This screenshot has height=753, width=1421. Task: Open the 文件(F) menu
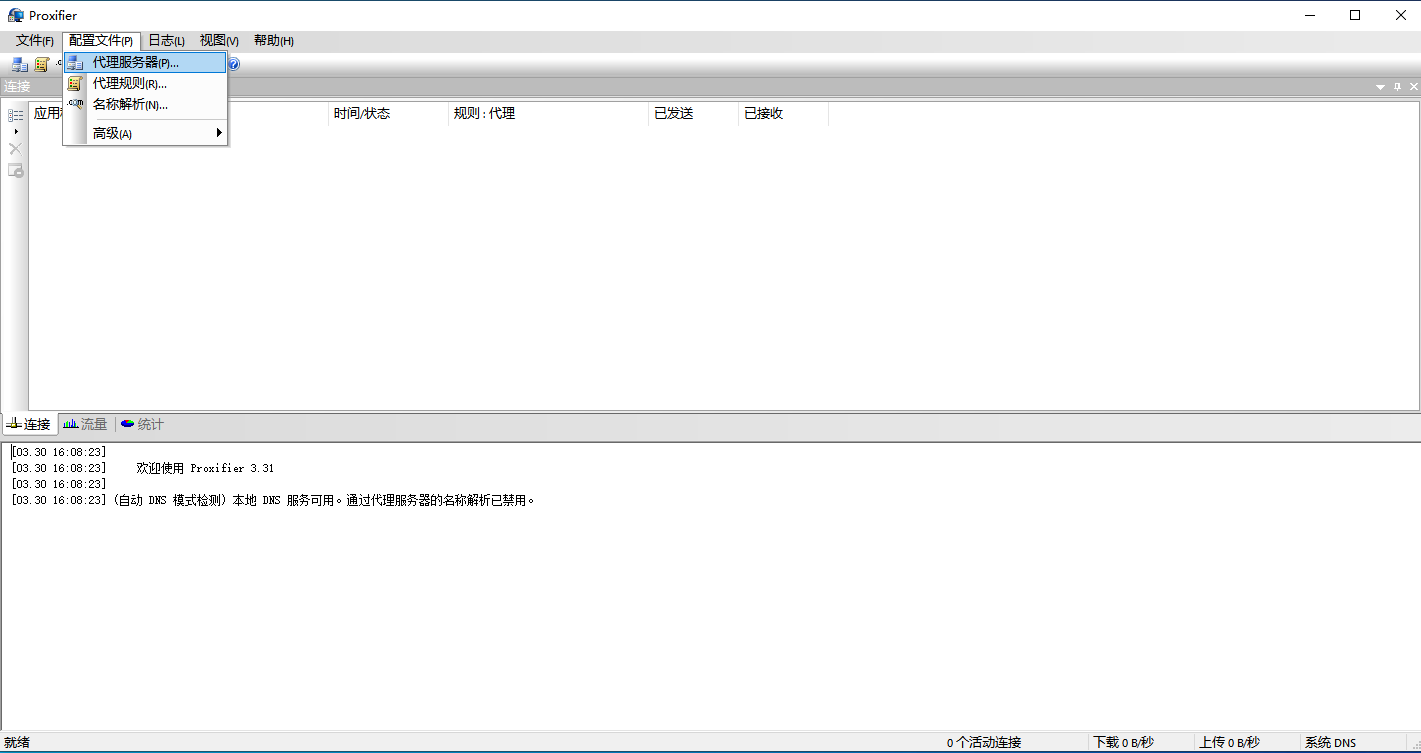34,41
